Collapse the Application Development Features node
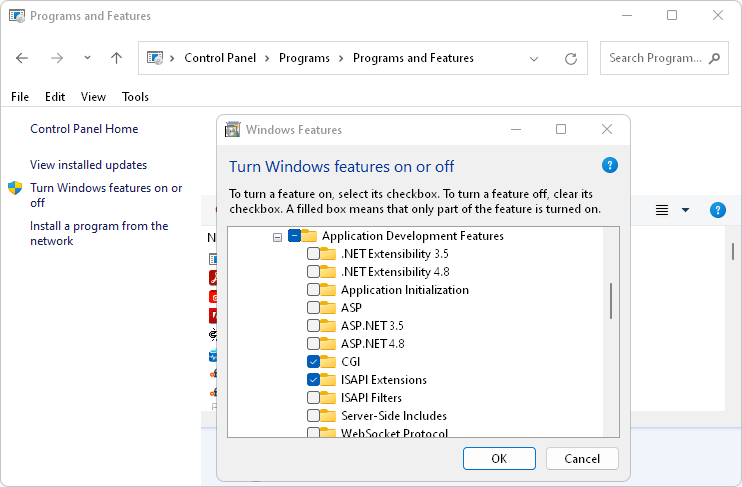The height and width of the screenshot is (487, 742). point(277,236)
